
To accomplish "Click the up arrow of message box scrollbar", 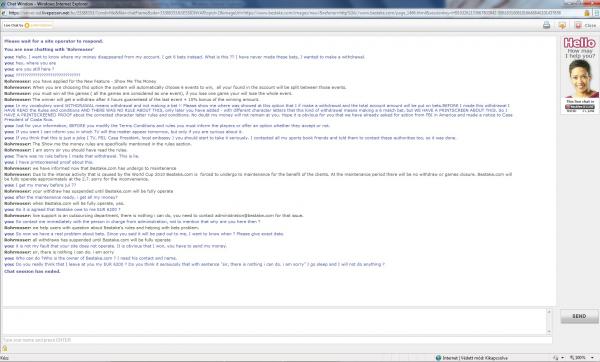I will coord(549,312).
